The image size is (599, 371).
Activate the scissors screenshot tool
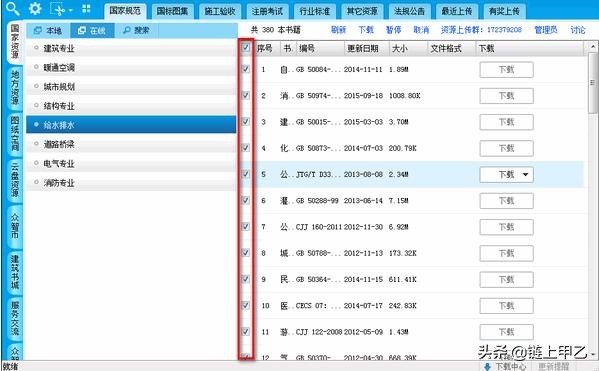[x=58, y=9]
